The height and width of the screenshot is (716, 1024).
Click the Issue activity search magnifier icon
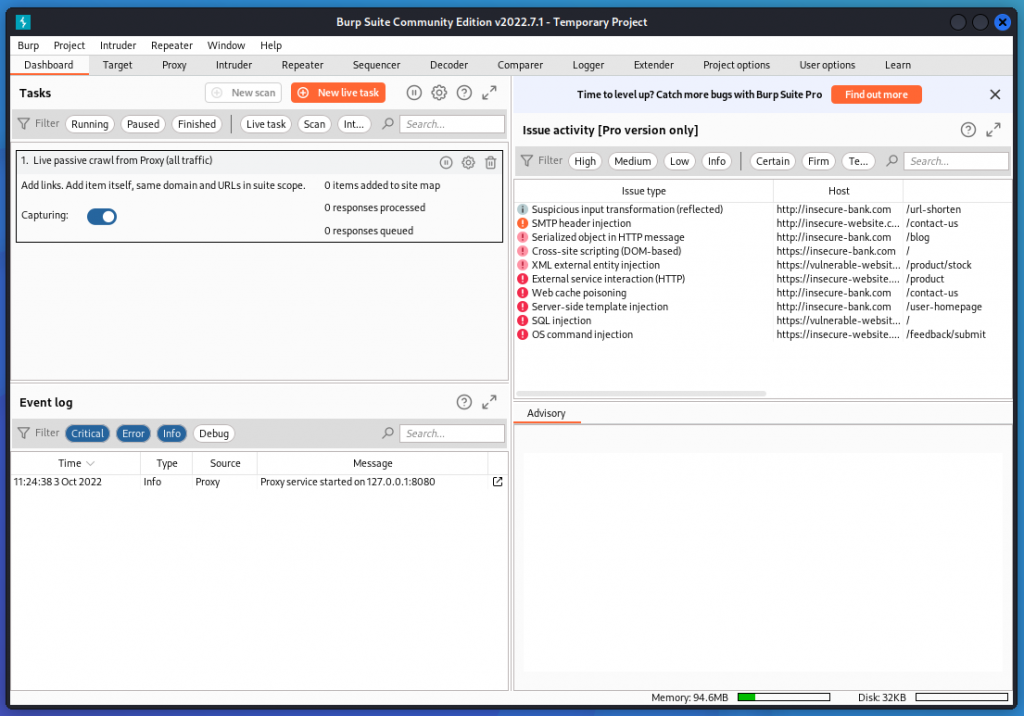coord(891,161)
